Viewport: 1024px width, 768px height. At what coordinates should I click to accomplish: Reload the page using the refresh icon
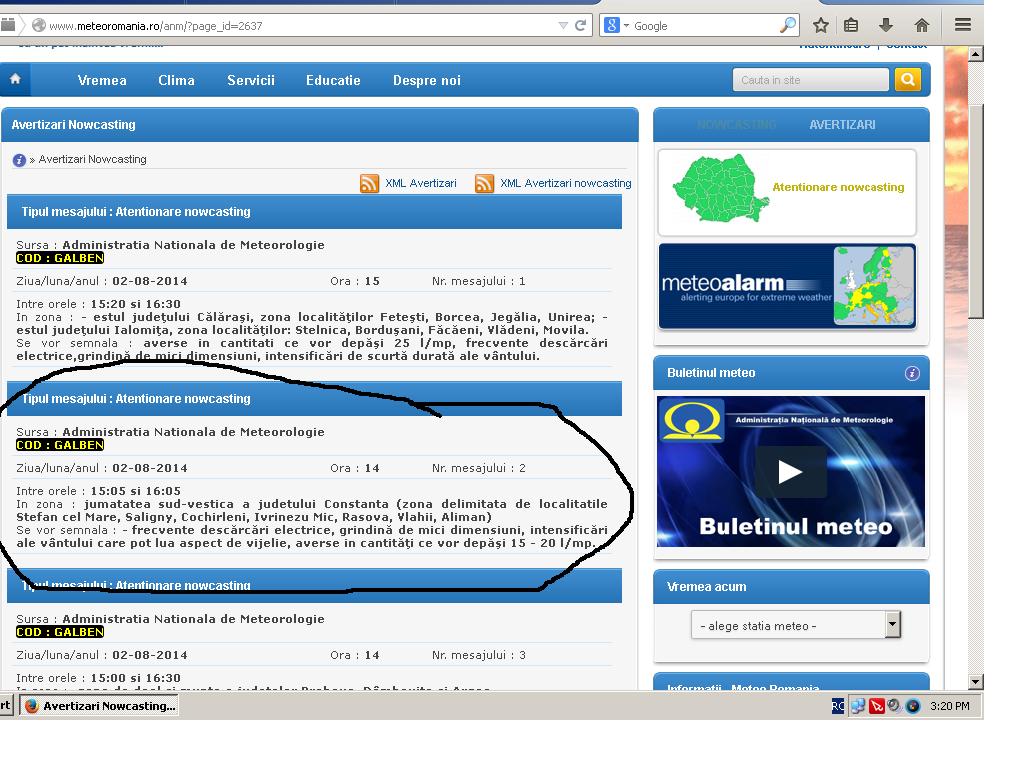581,26
